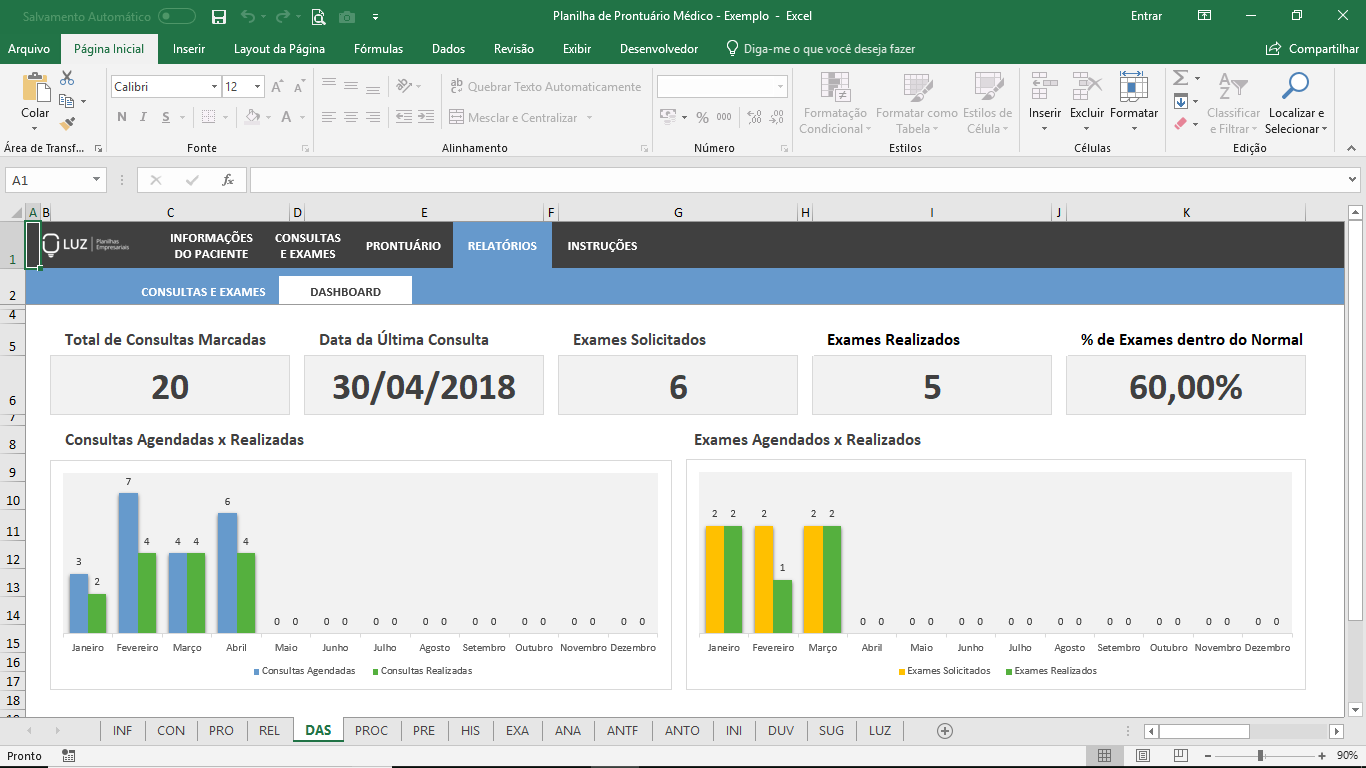Click the Save icon in quick access toolbar
Image resolution: width=1366 pixels, height=768 pixels.
[219, 16]
